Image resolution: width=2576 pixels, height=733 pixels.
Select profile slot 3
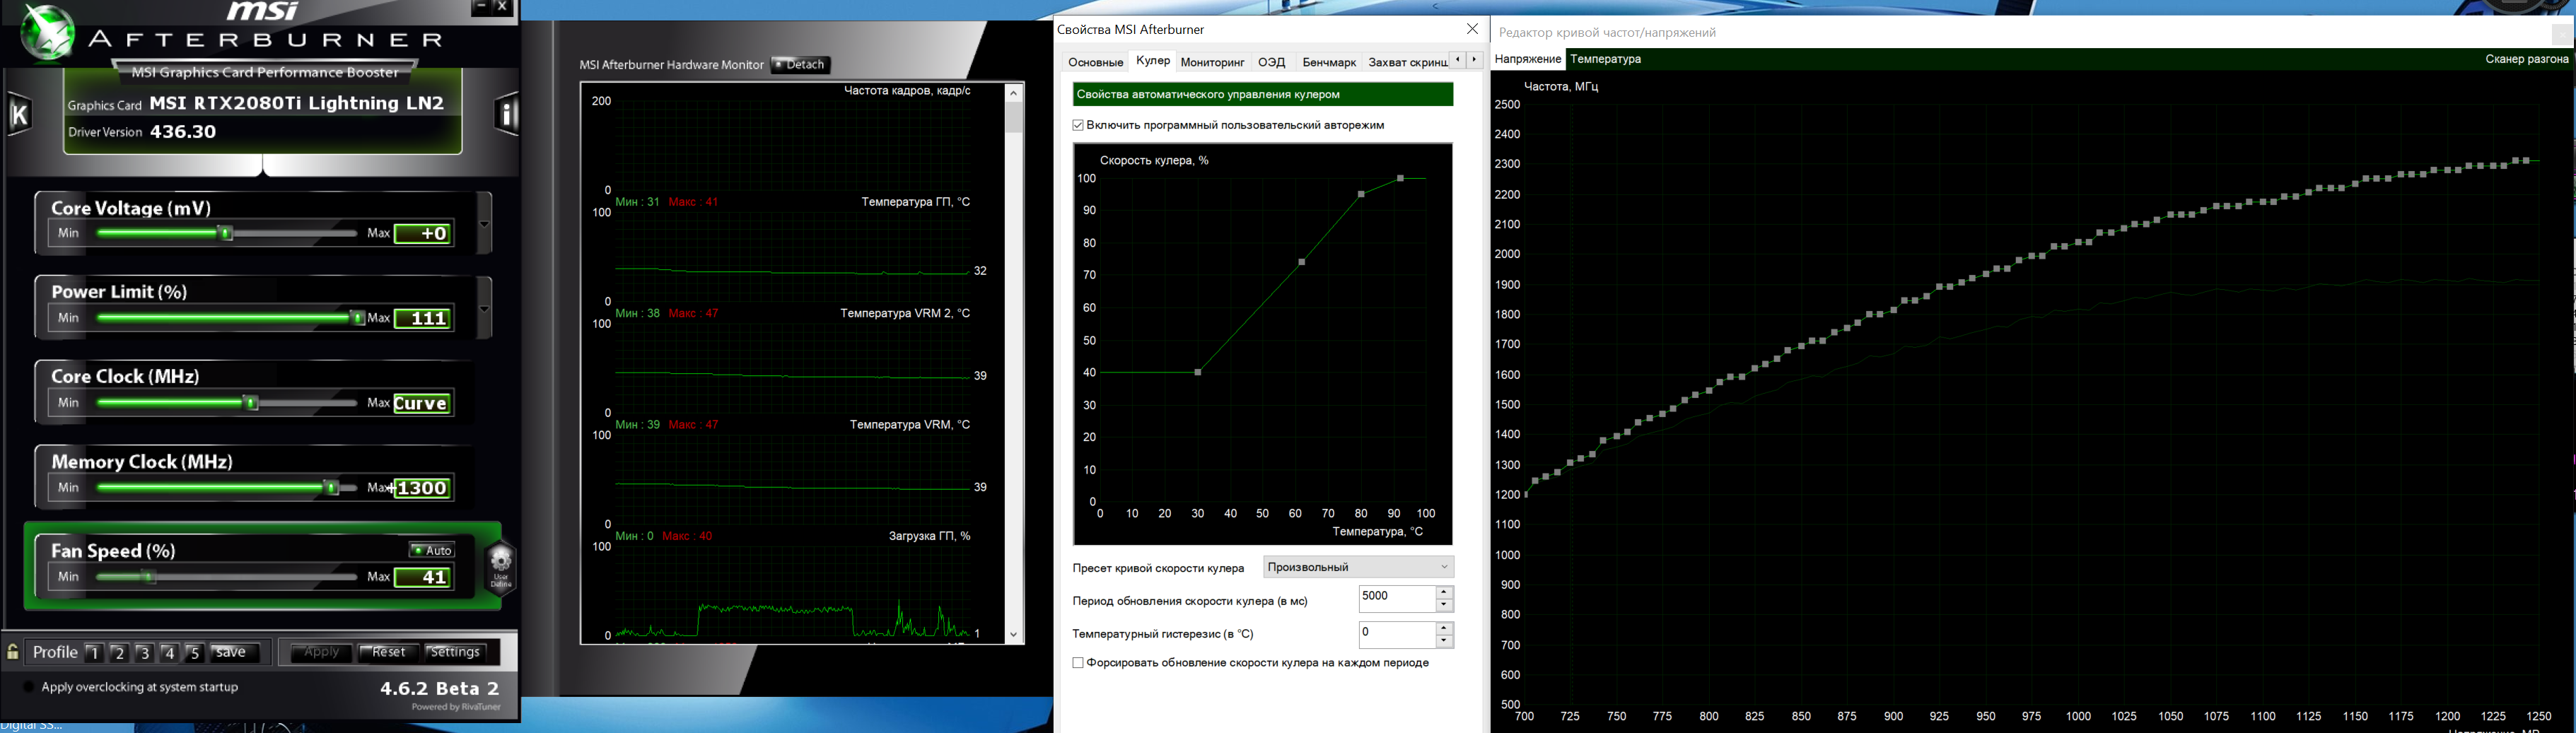point(144,653)
